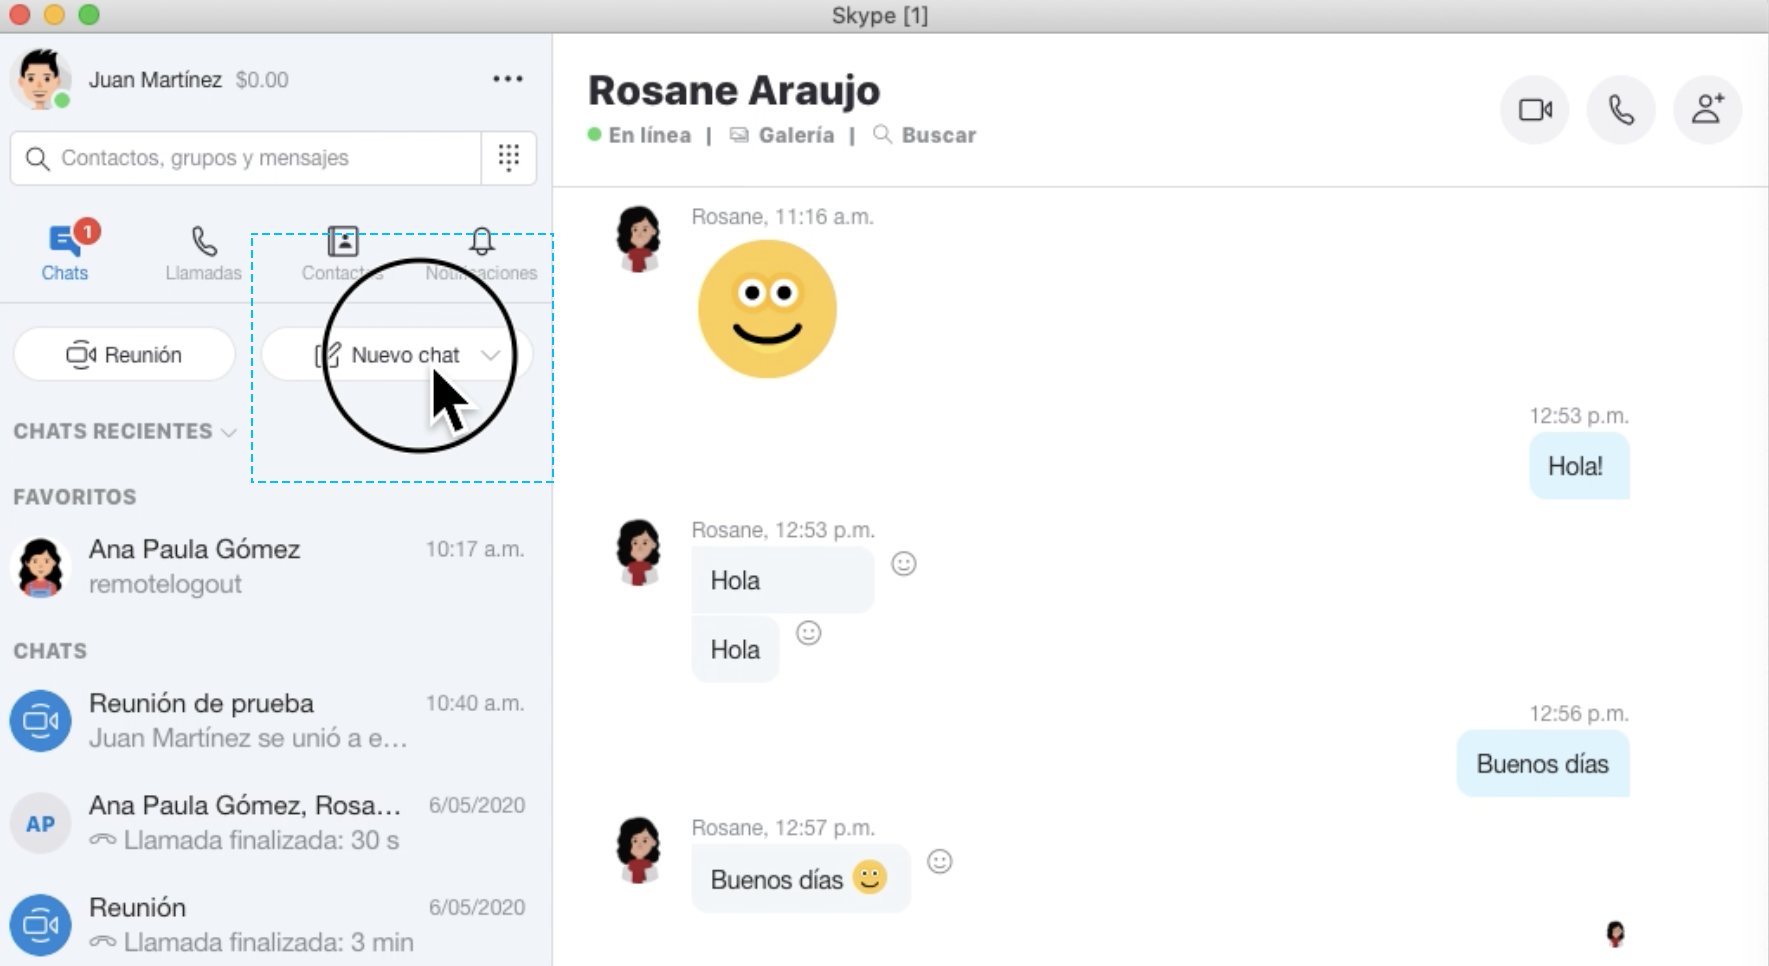Focus the Contactos, grupos y mensajes search field
The height and width of the screenshot is (966, 1769).
point(246,158)
